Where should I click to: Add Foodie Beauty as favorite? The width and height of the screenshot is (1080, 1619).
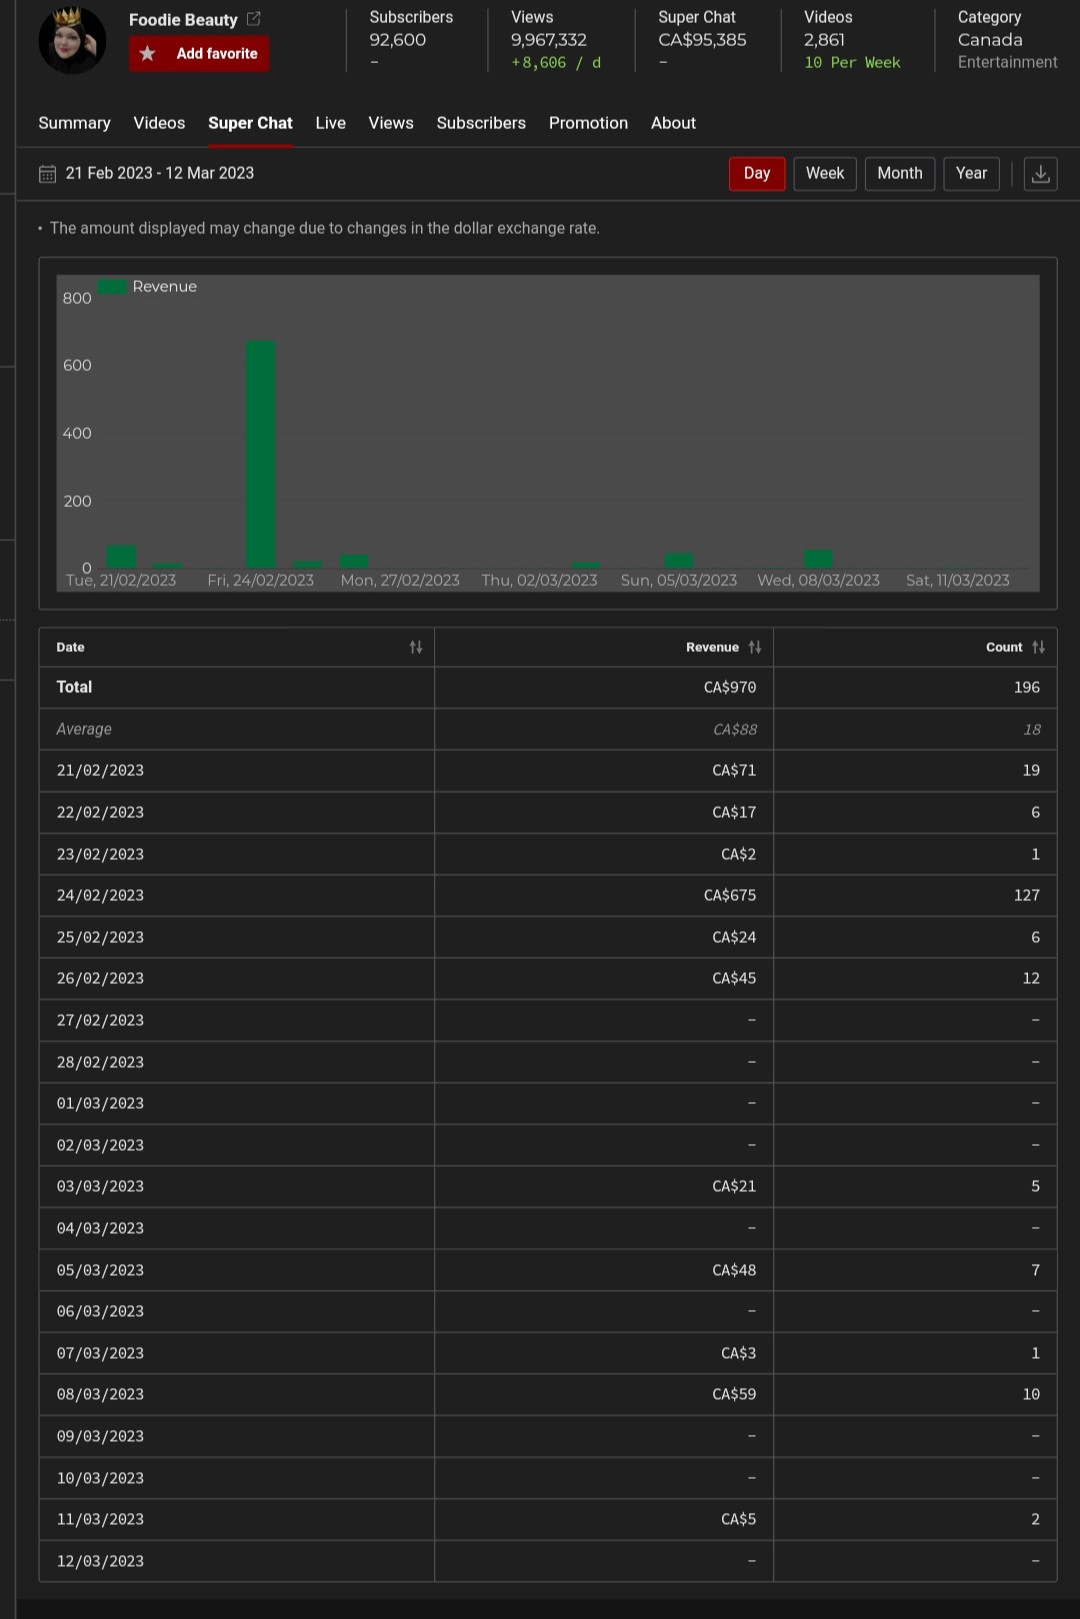point(199,54)
